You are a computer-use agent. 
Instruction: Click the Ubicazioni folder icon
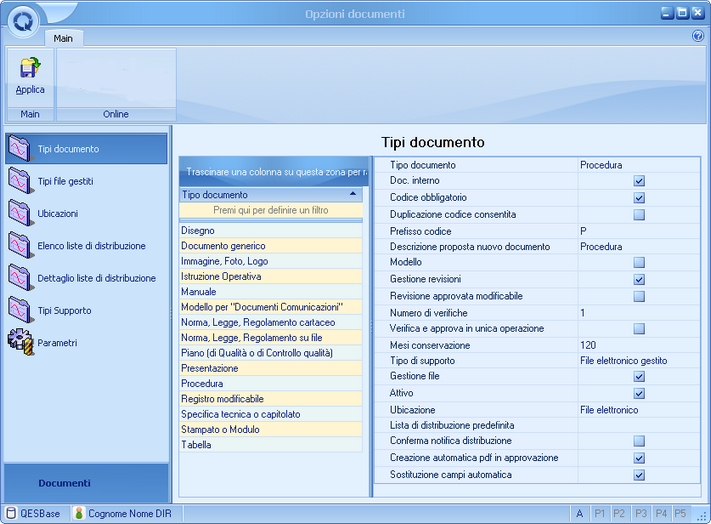click(19, 213)
